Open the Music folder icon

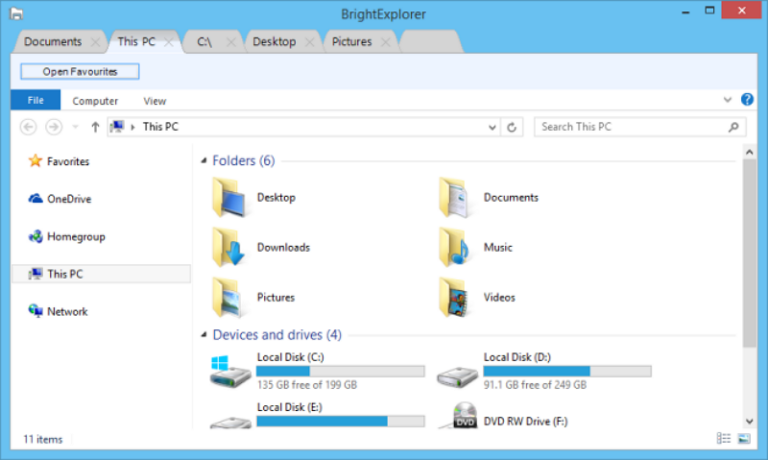coord(454,248)
